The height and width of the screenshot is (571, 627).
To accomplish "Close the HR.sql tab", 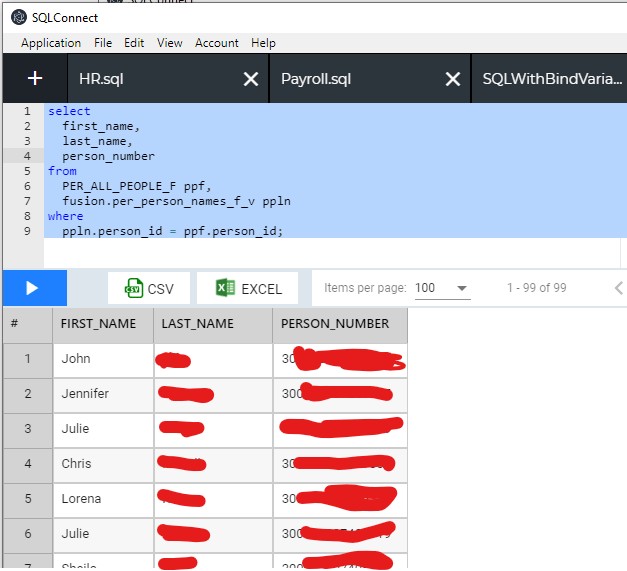I will point(251,79).
